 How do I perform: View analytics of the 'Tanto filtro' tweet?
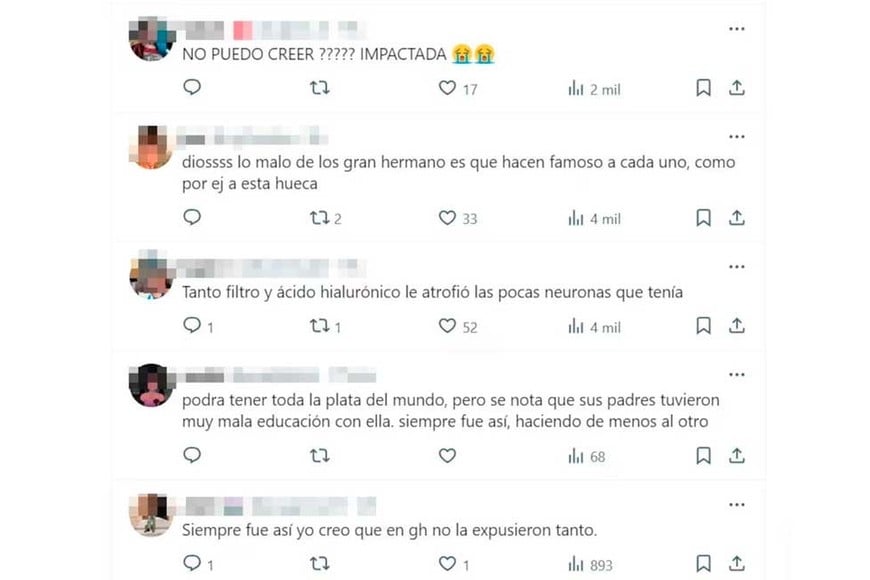576,326
